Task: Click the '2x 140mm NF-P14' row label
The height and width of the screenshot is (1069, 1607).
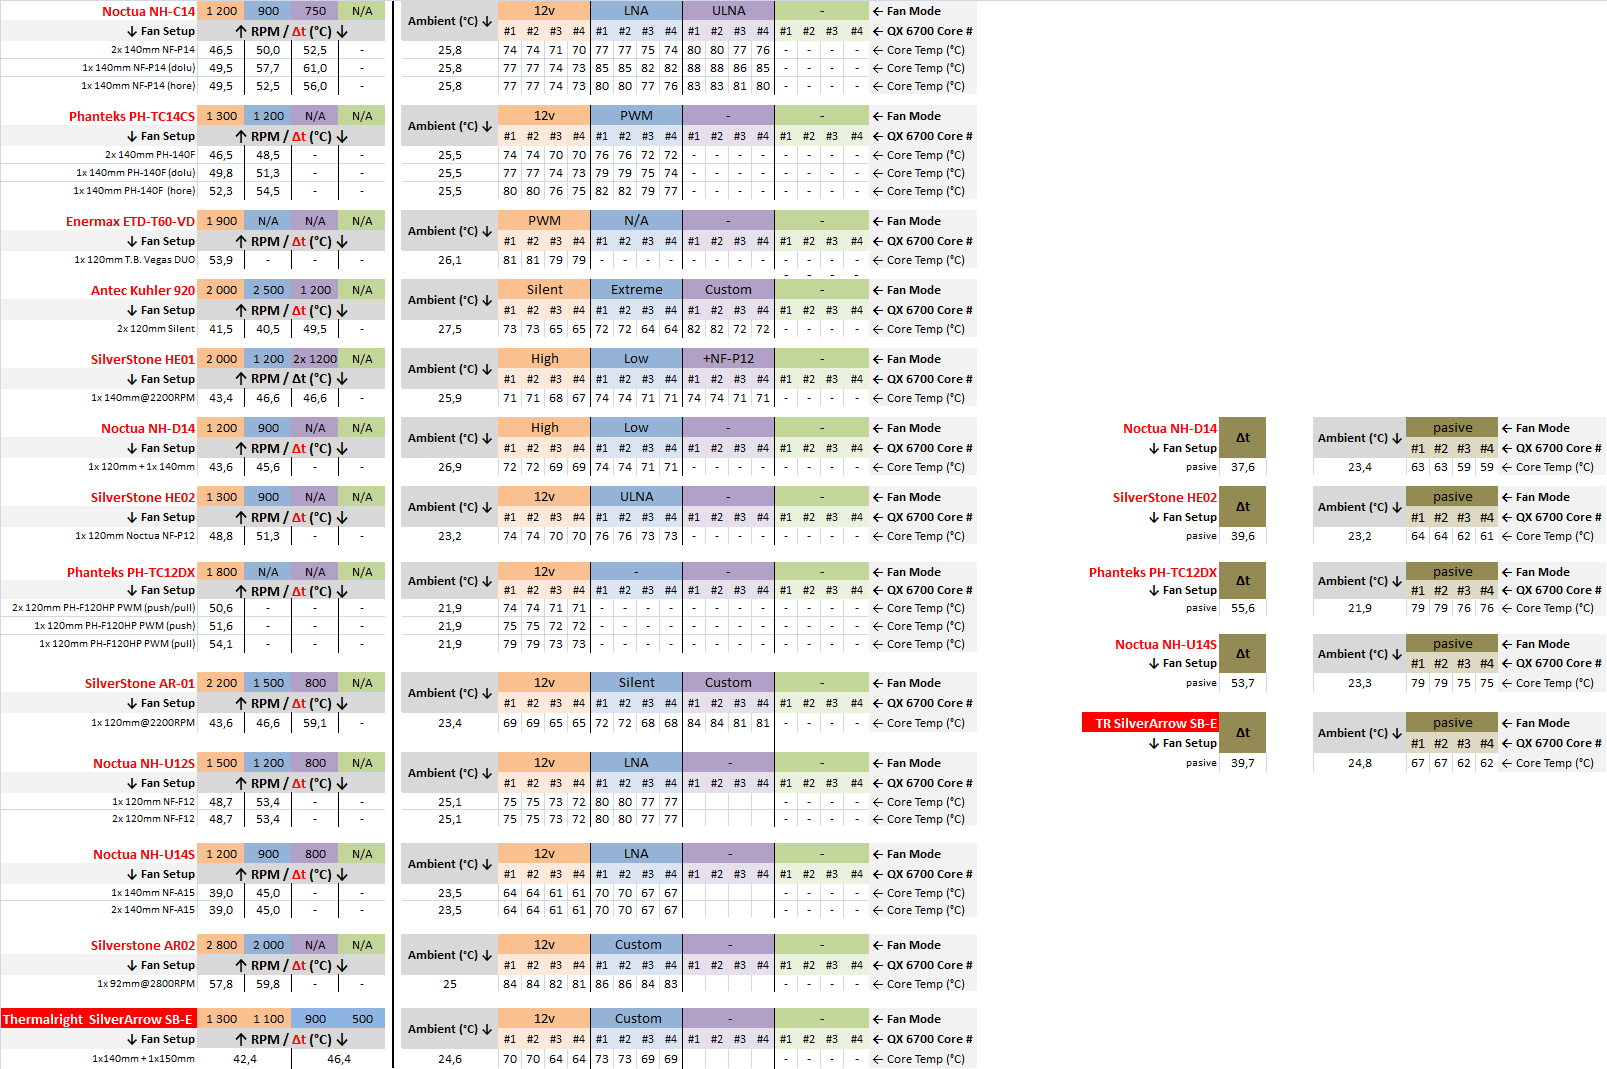Action: click(x=153, y=50)
